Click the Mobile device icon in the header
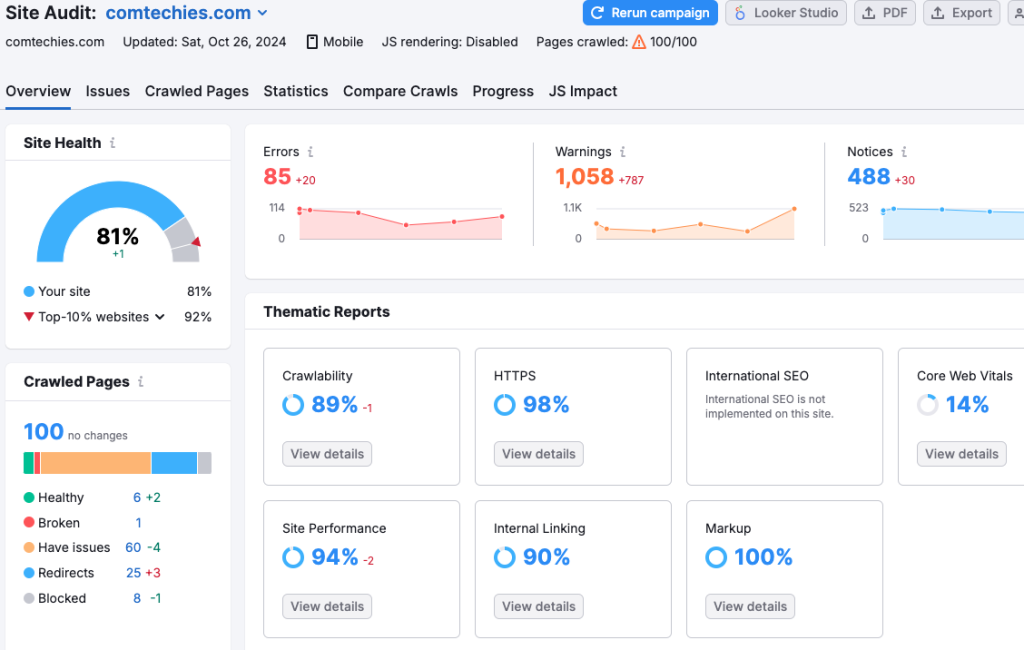Screen dimensions: 1024x650 (x=313, y=42)
